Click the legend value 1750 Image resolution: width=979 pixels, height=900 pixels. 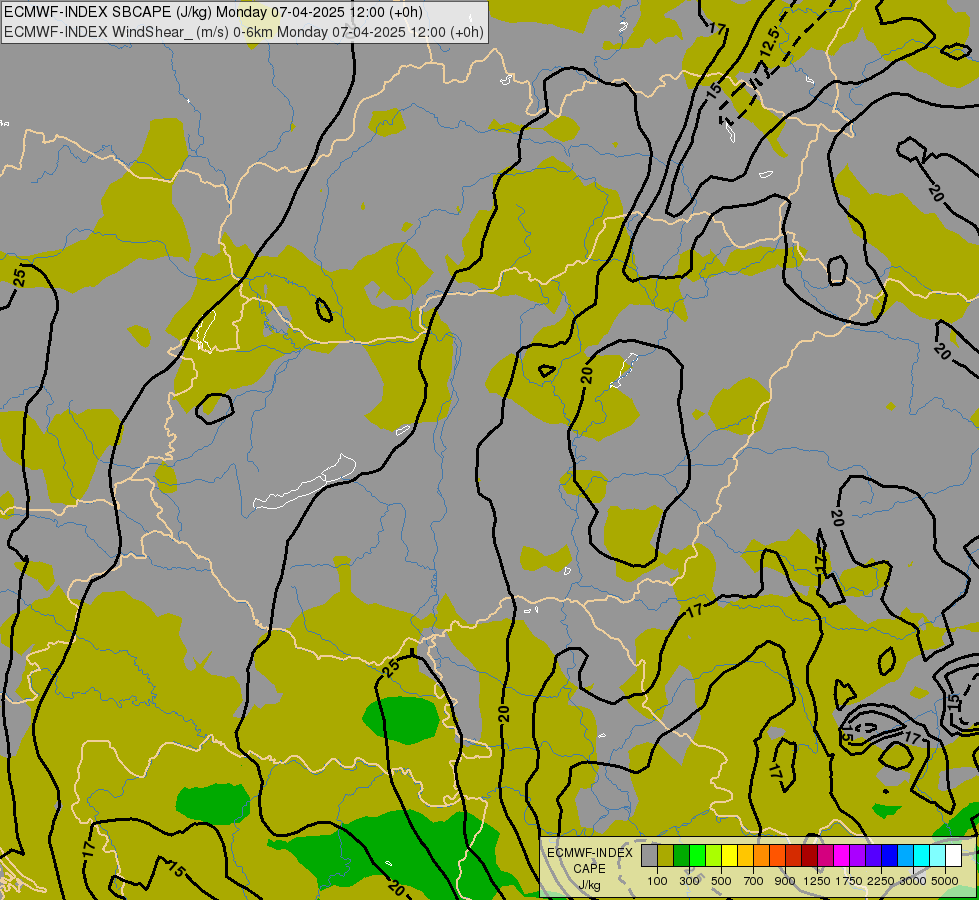pos(849,881)
